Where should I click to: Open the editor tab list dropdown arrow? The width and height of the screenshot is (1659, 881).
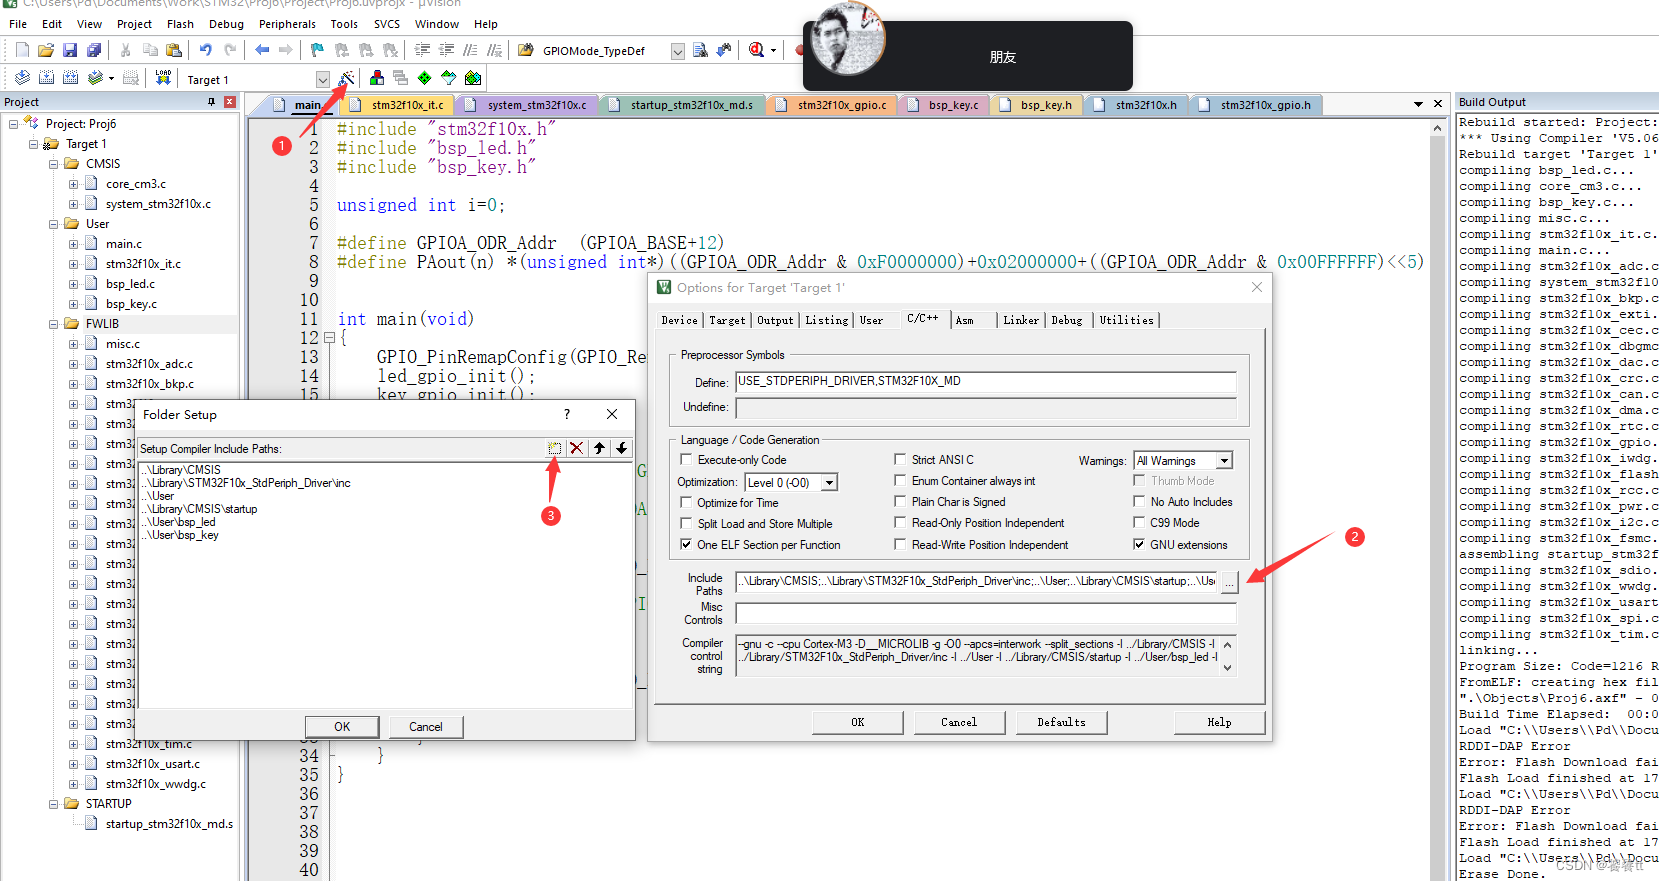coord(1418,104)
